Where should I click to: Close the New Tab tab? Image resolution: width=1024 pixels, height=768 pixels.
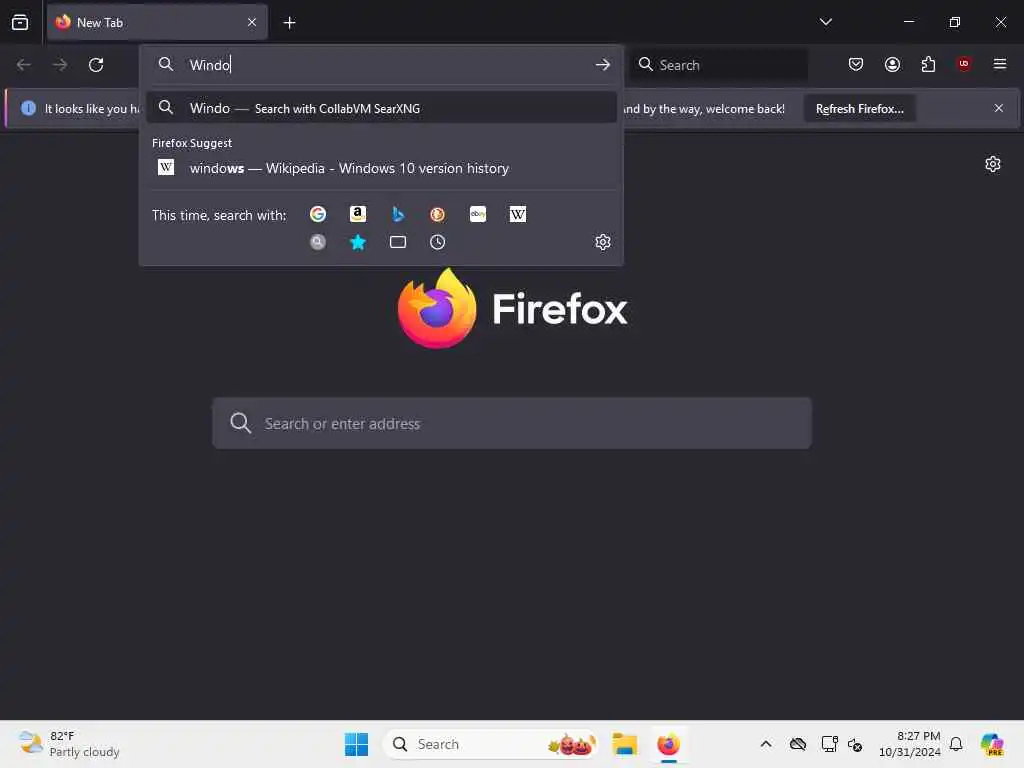click(252, 22)
